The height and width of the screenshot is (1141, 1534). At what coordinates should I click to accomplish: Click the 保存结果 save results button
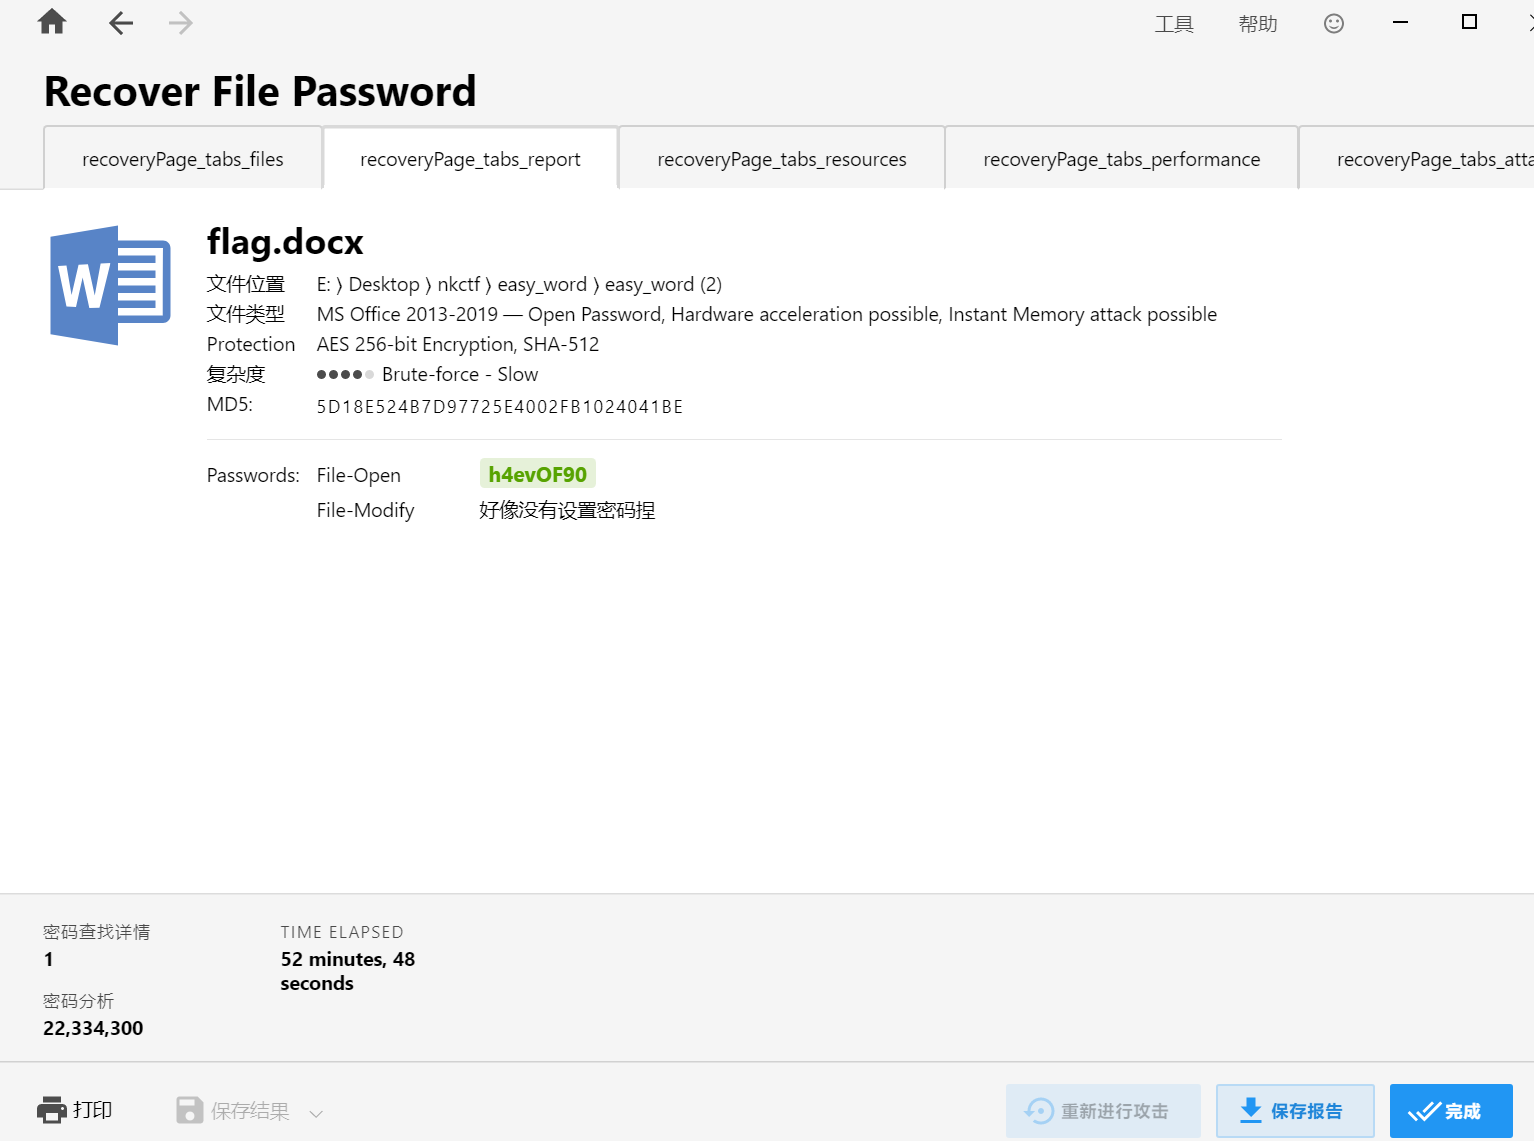click(233, 1110)
